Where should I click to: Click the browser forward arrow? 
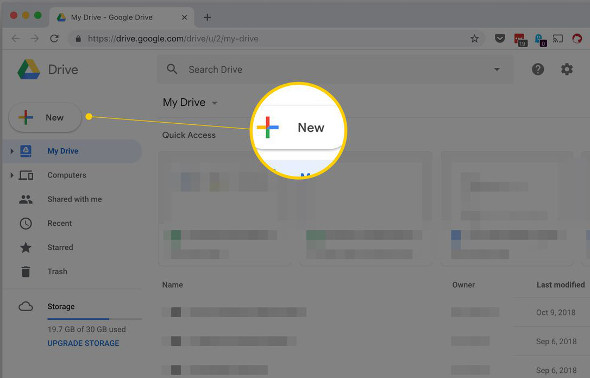pos(35,38)
